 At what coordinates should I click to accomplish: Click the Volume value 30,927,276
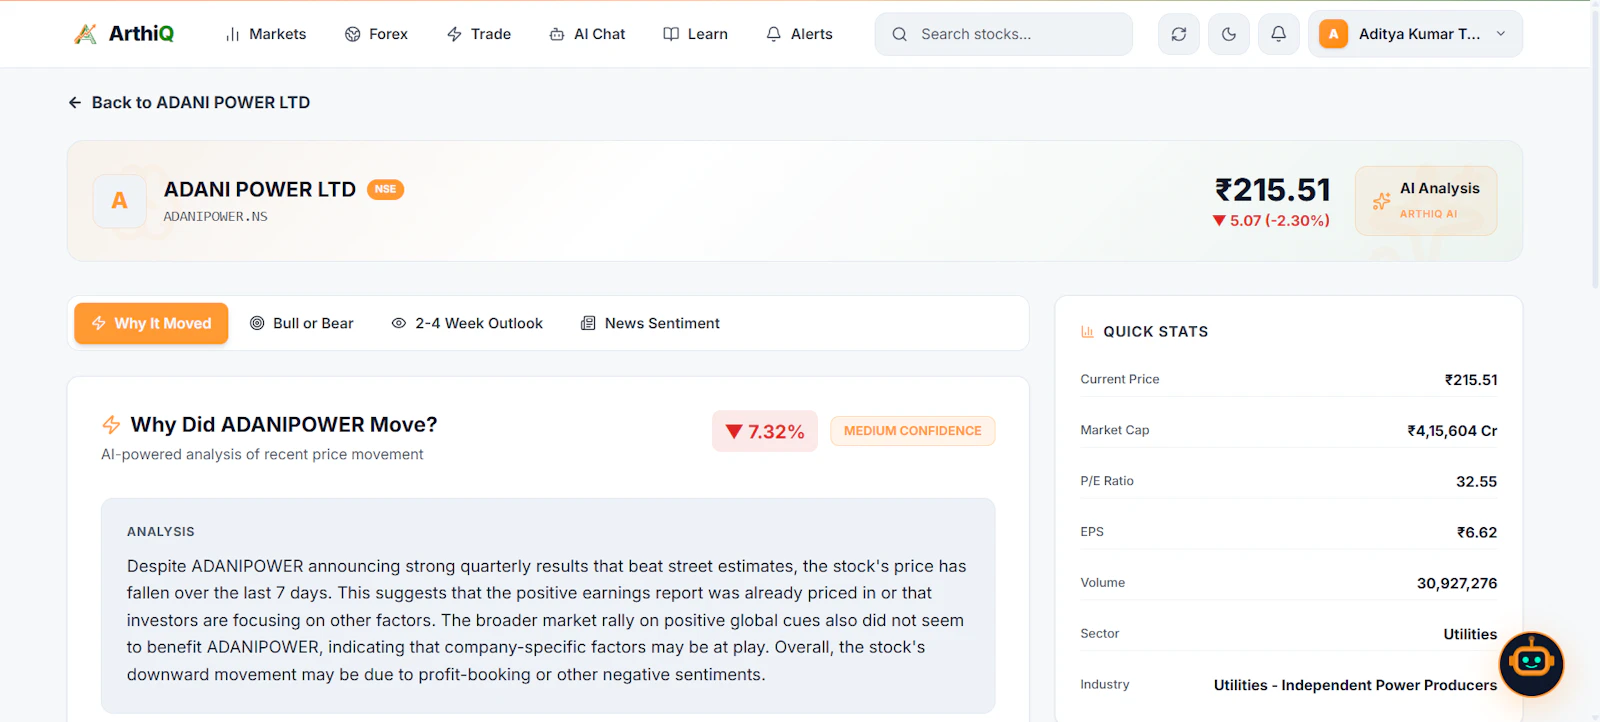(1457, 584)
